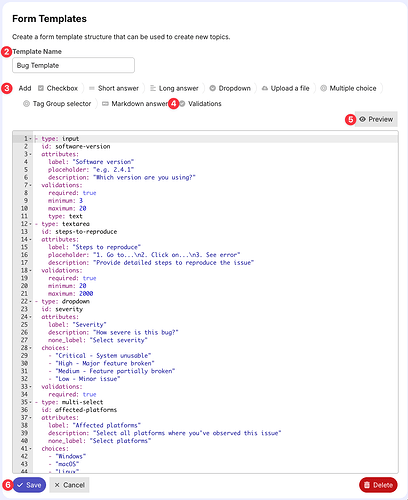Click the 'Software version' label text
The image size is (408, 500).
(x=103, y=162)
